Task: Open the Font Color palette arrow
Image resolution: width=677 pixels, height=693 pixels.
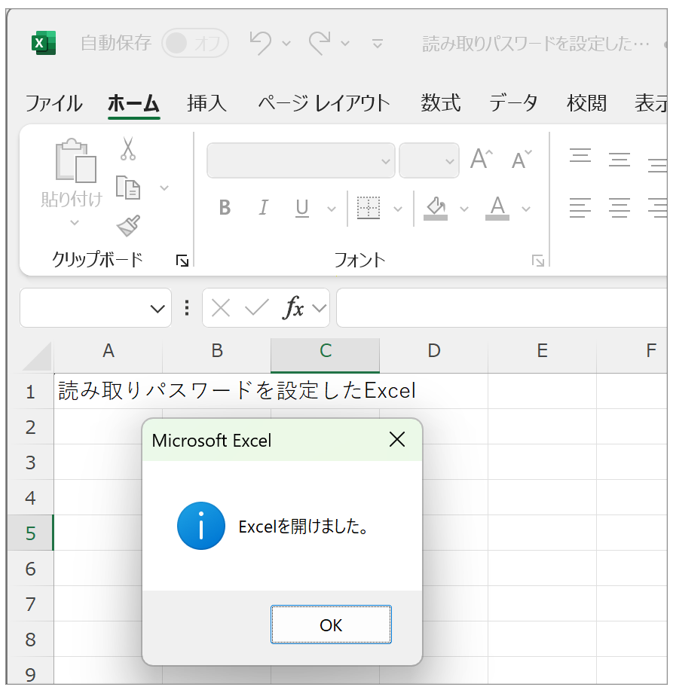Action: (x=526, y=209)
